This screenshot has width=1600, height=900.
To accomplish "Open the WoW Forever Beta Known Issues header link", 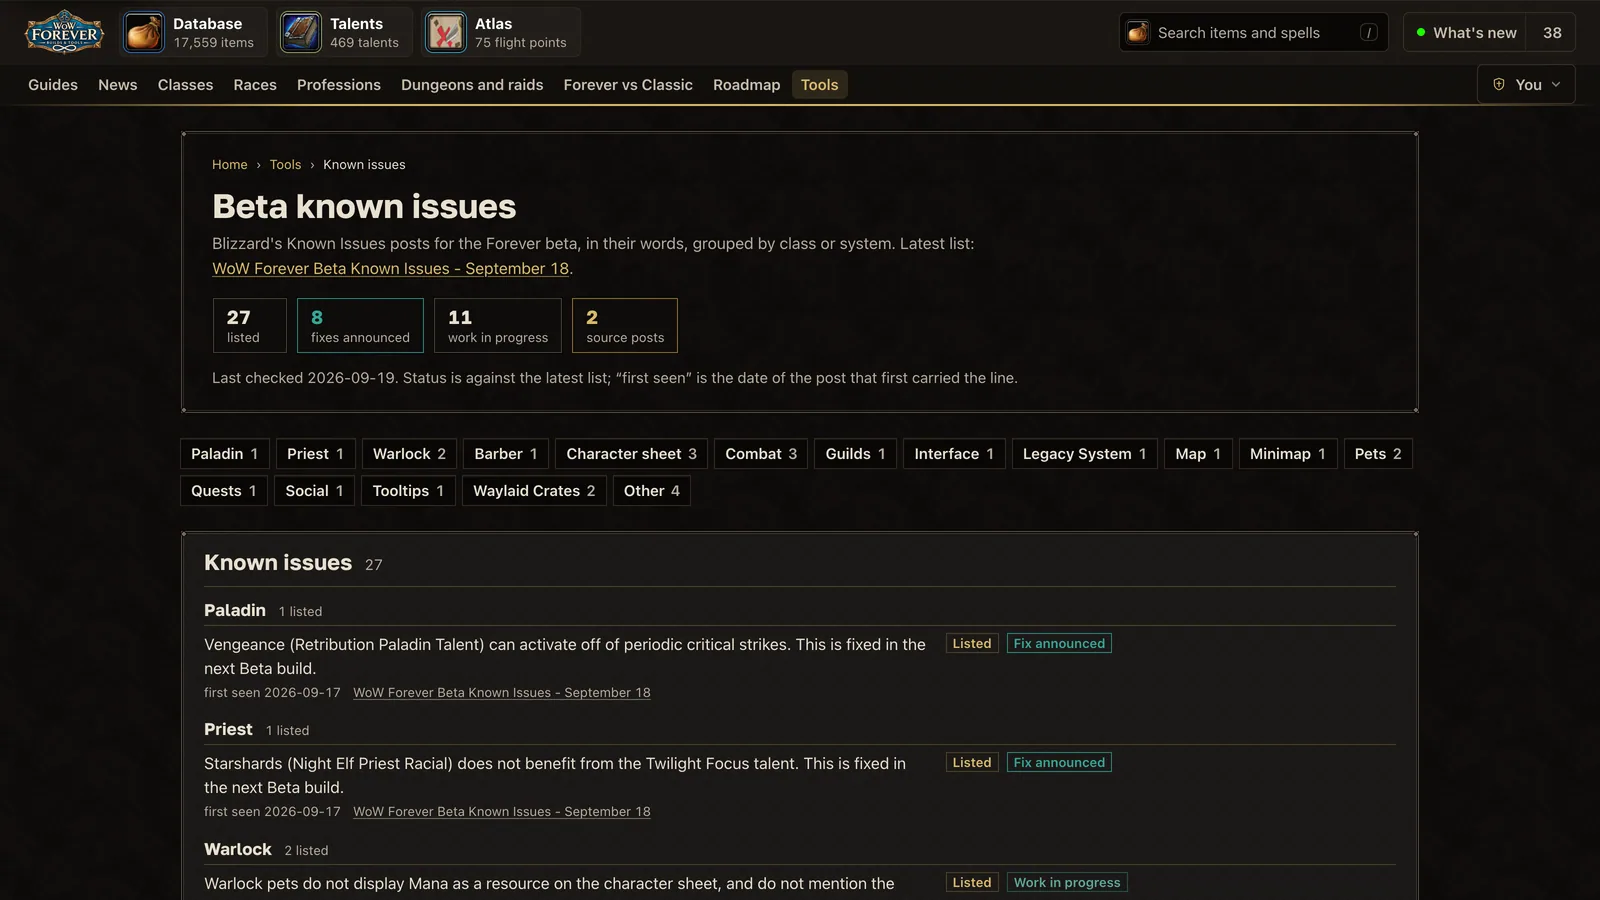I will (391, 269).
